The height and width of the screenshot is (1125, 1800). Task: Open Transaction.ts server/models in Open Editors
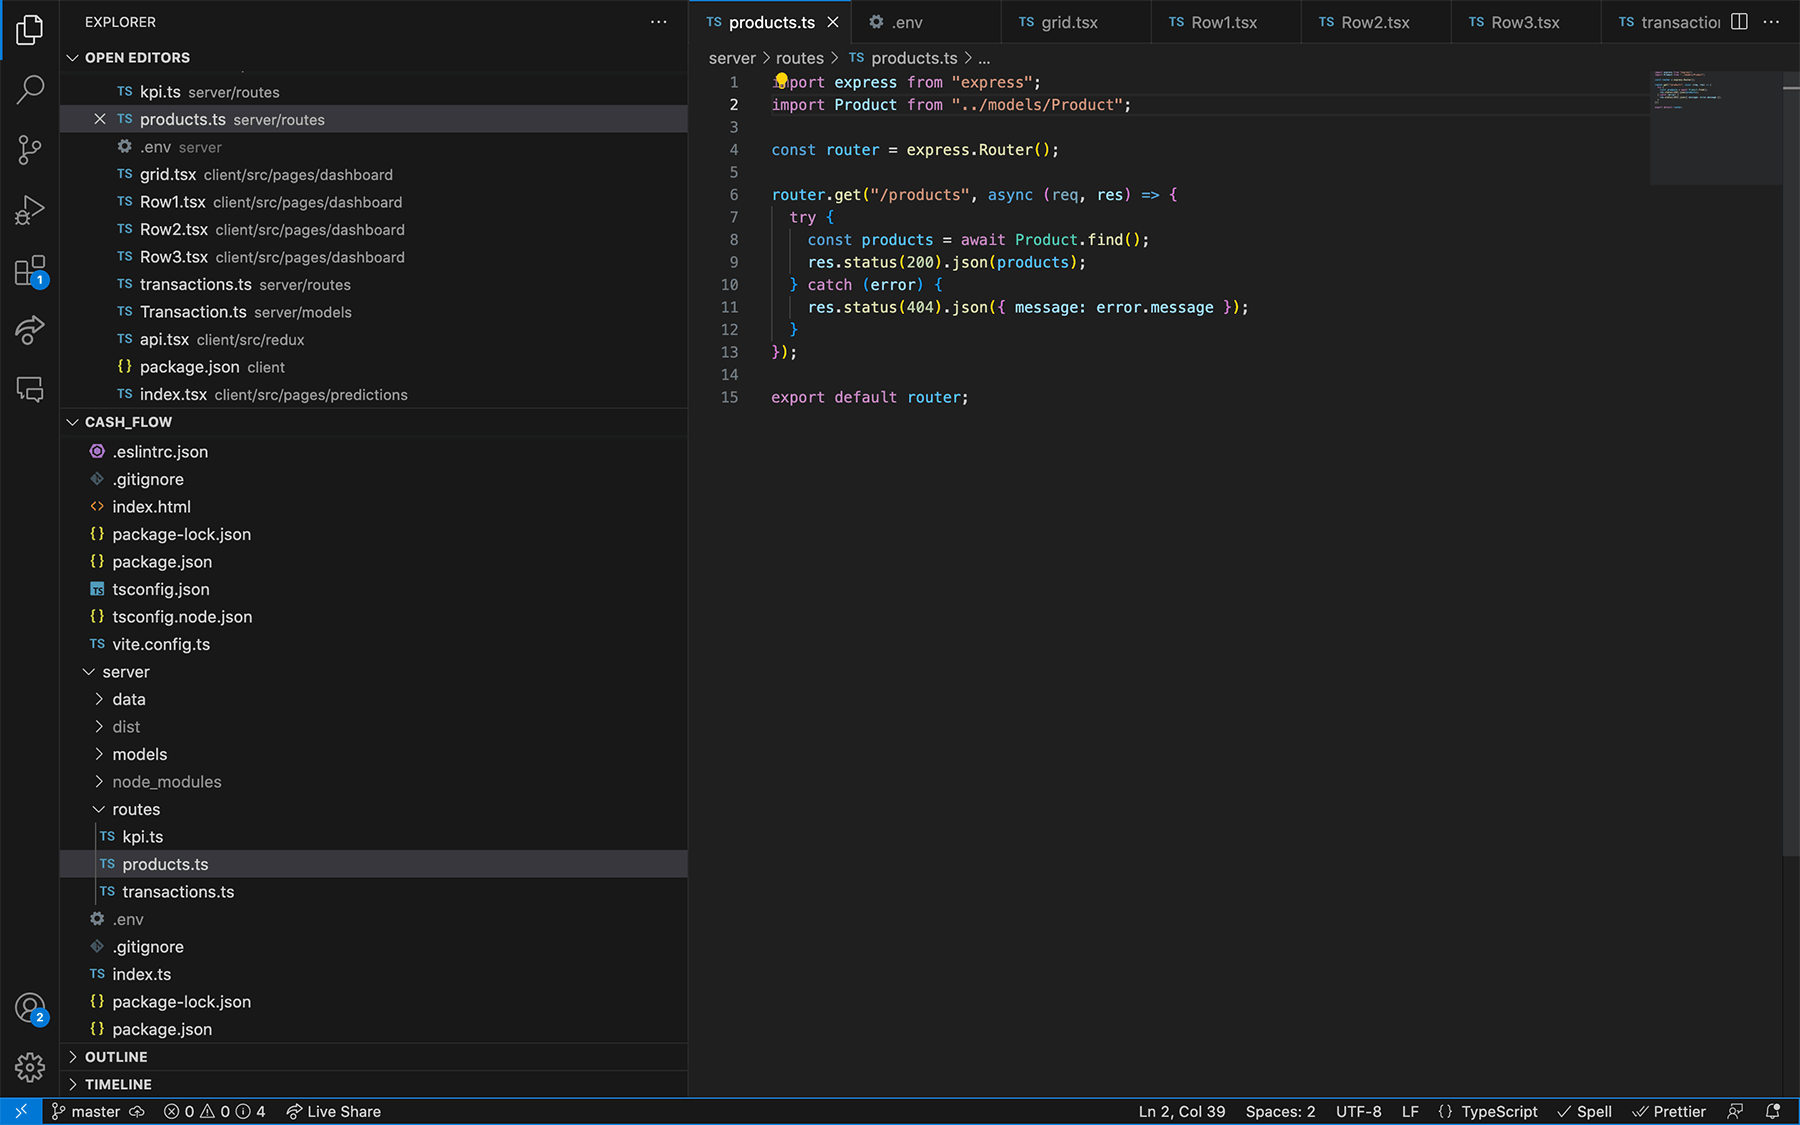pos(374,312)
